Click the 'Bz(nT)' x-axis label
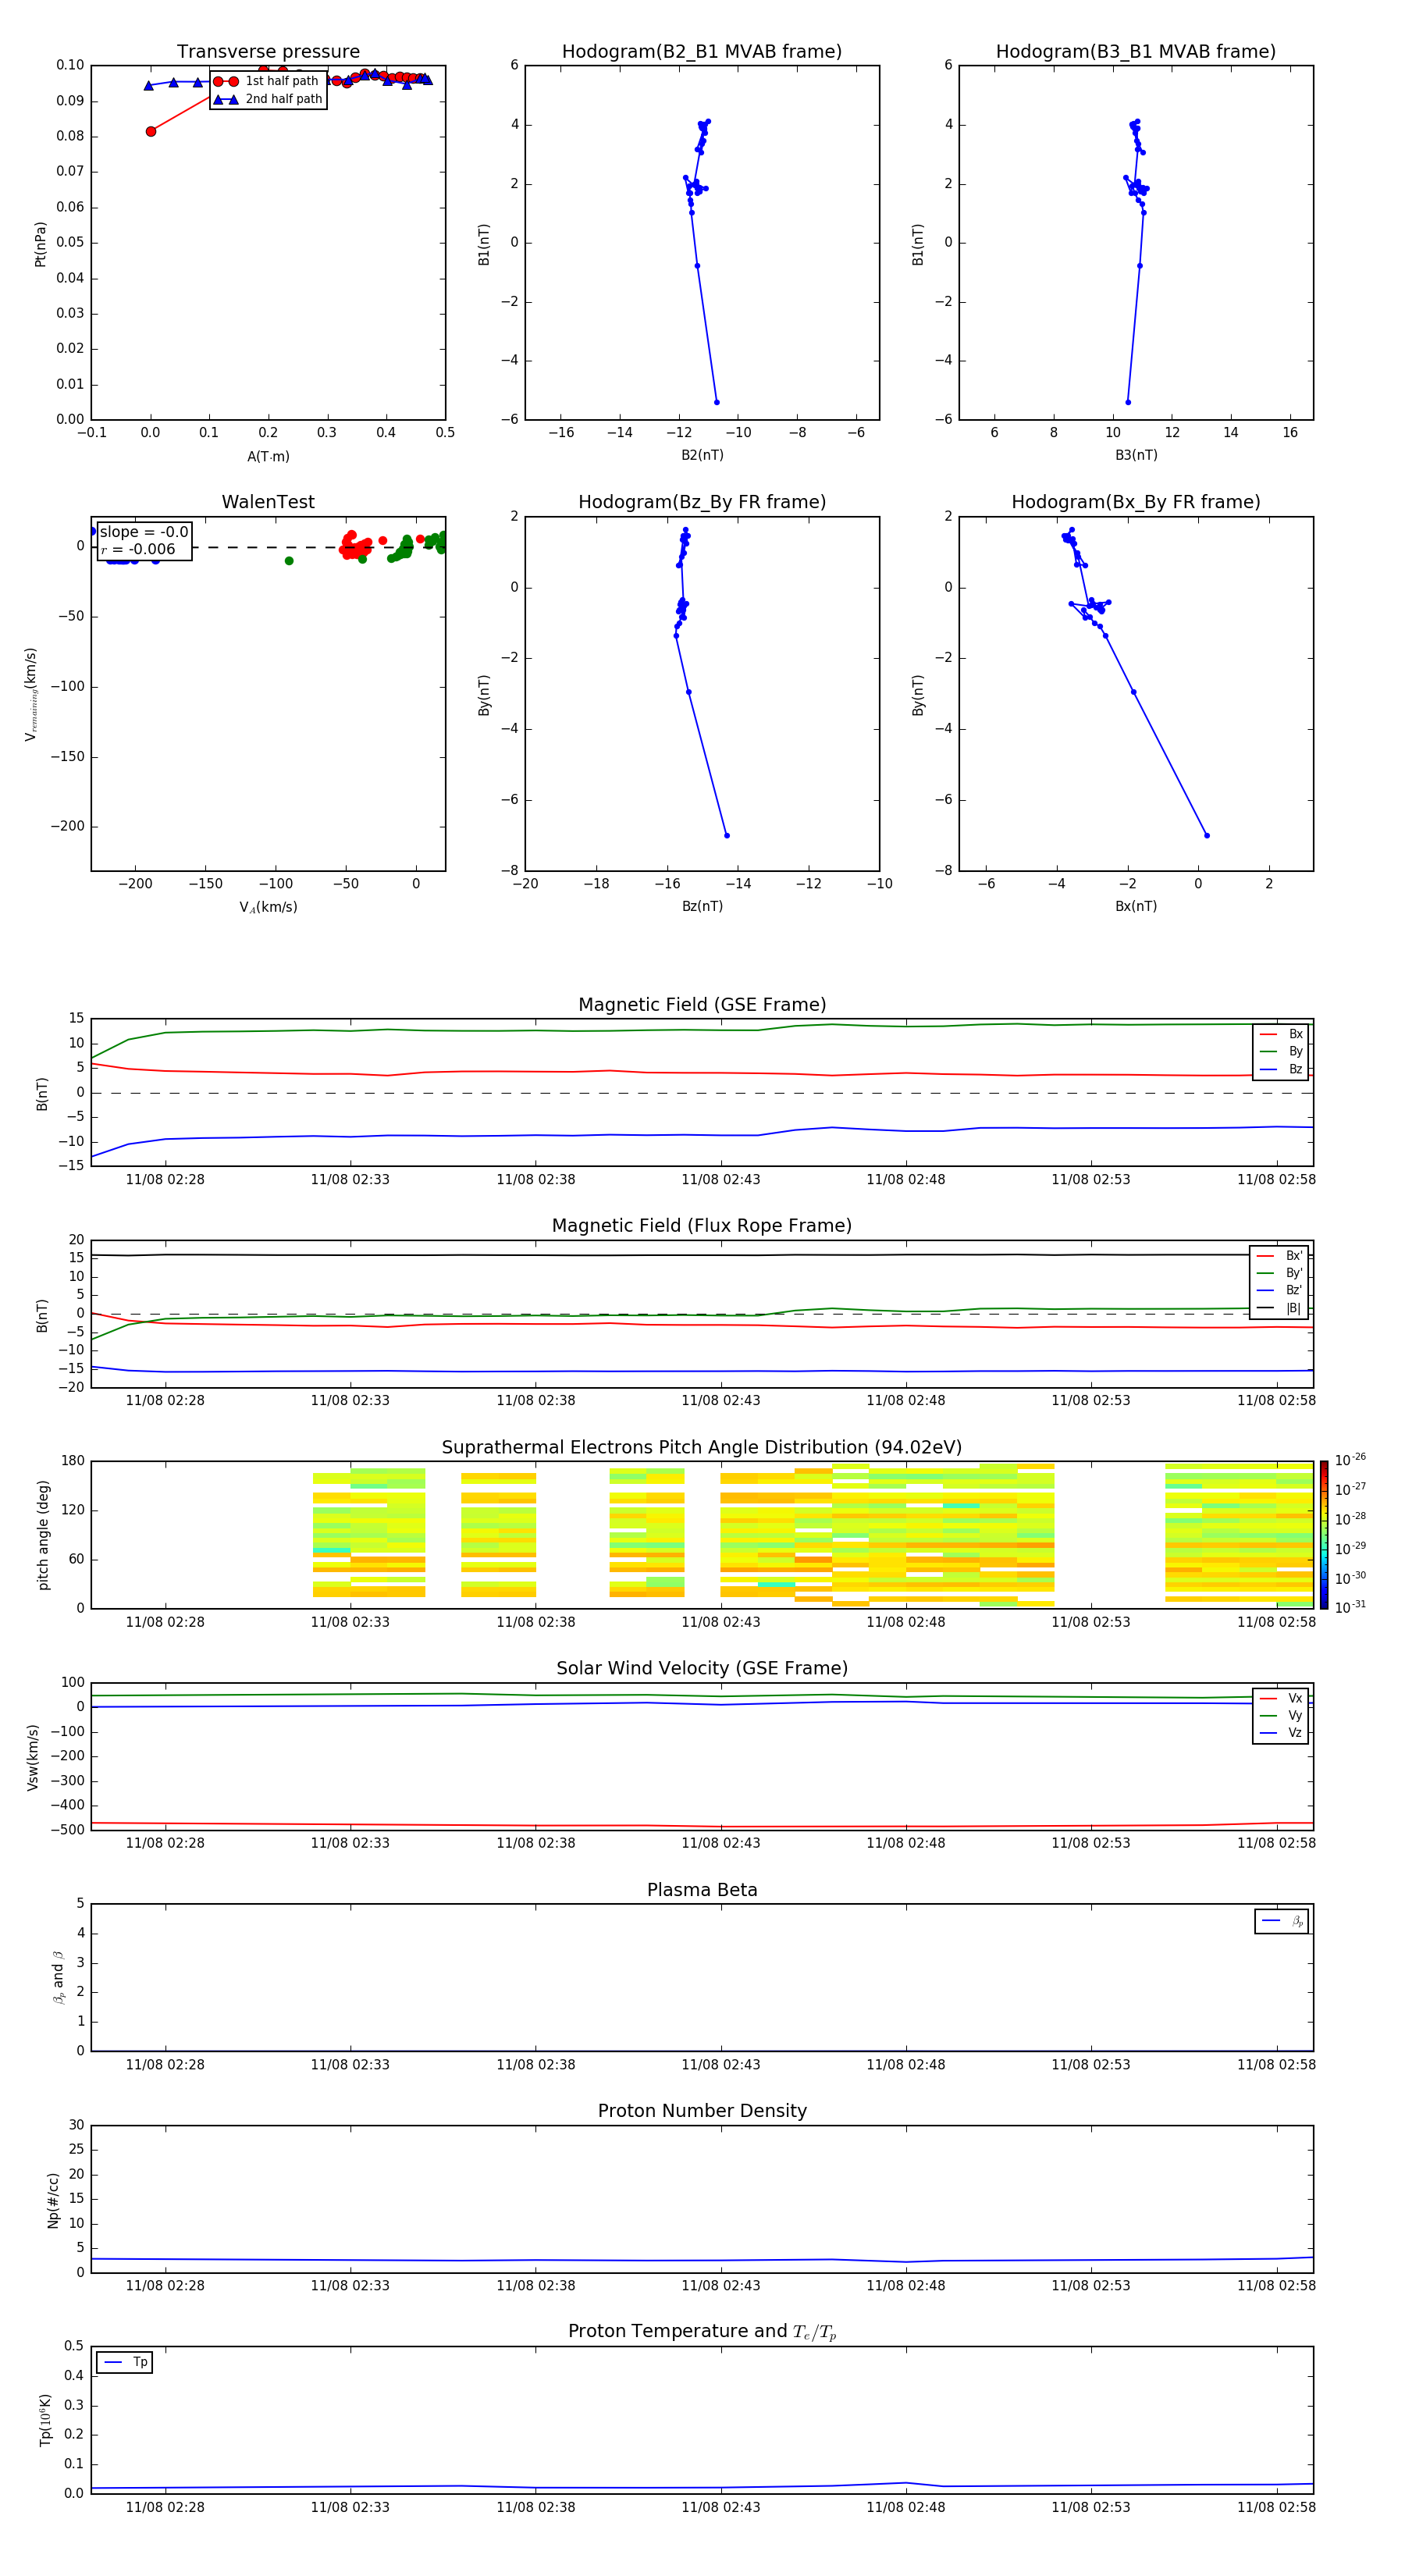Screen dimensions: 1405x2576 click(x=702, y=906)
